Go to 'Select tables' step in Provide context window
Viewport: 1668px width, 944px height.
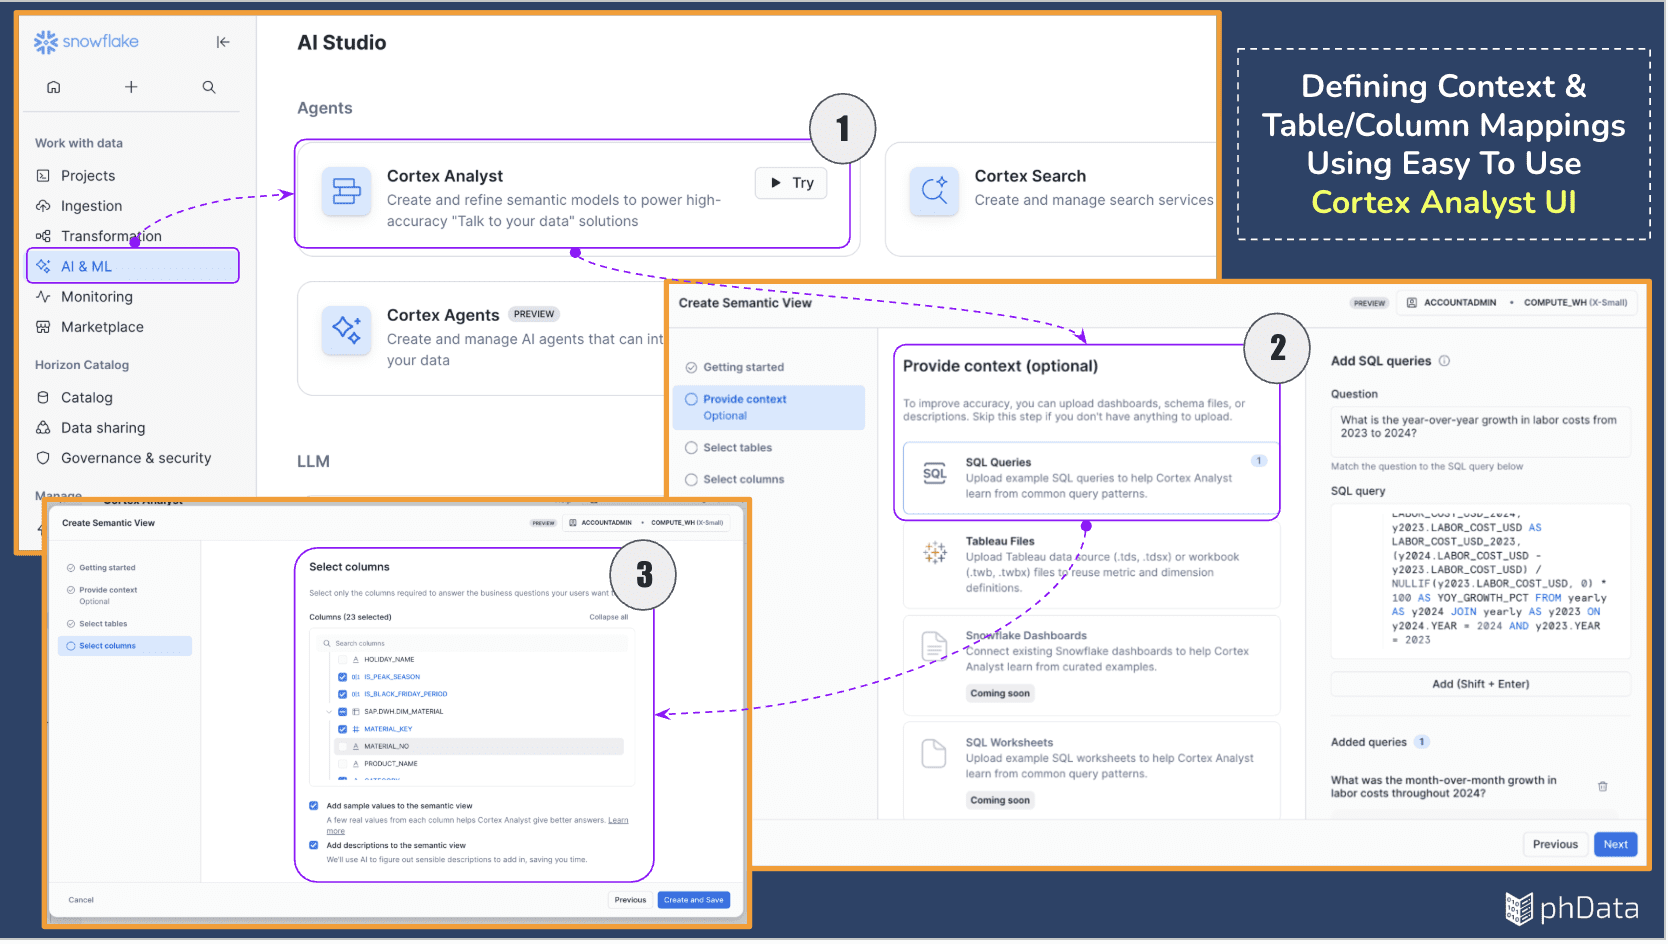[737, 448]
